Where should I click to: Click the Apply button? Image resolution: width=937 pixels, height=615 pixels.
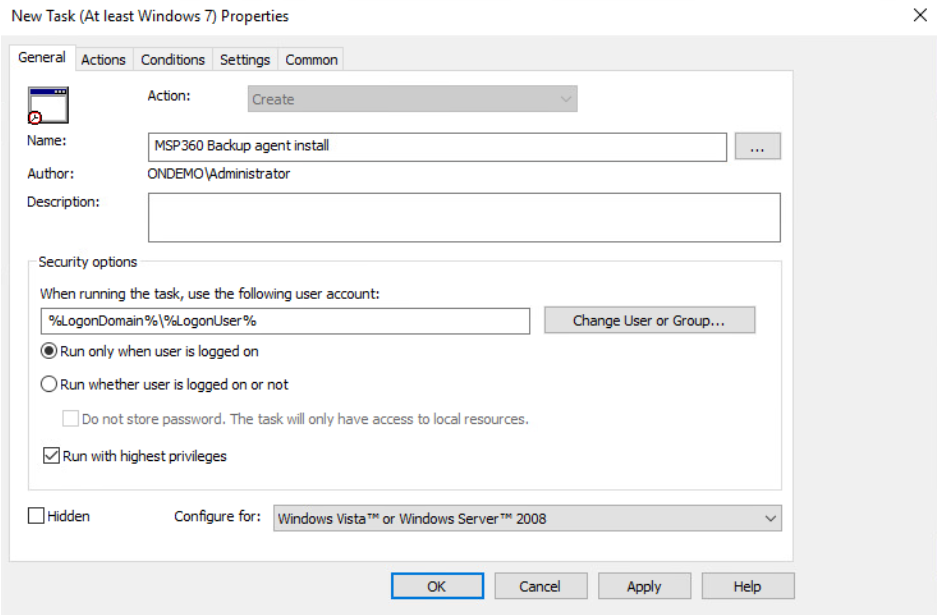pyautogui.click(x=644, y=586)
